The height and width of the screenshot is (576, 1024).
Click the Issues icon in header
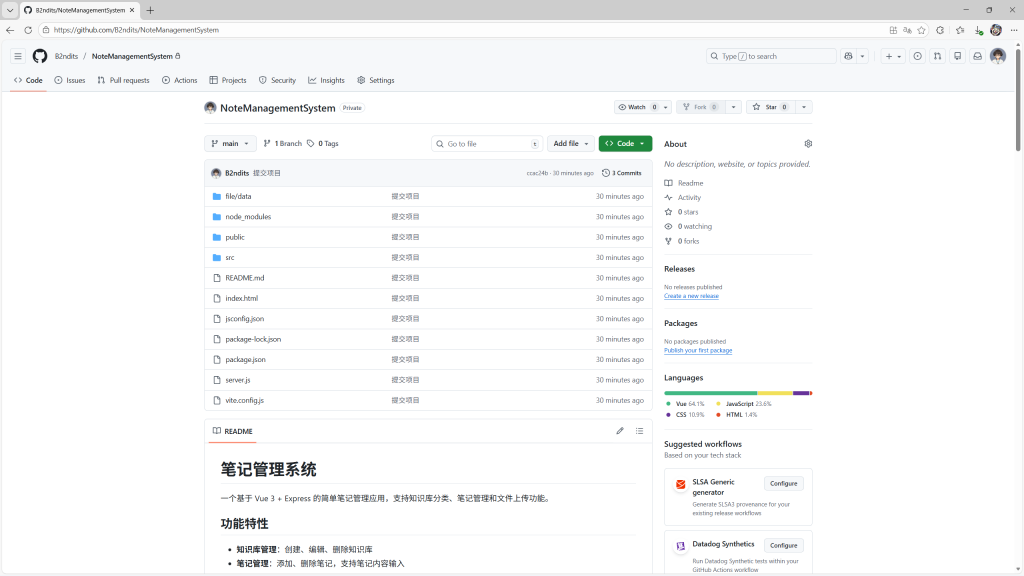[918, 56]
